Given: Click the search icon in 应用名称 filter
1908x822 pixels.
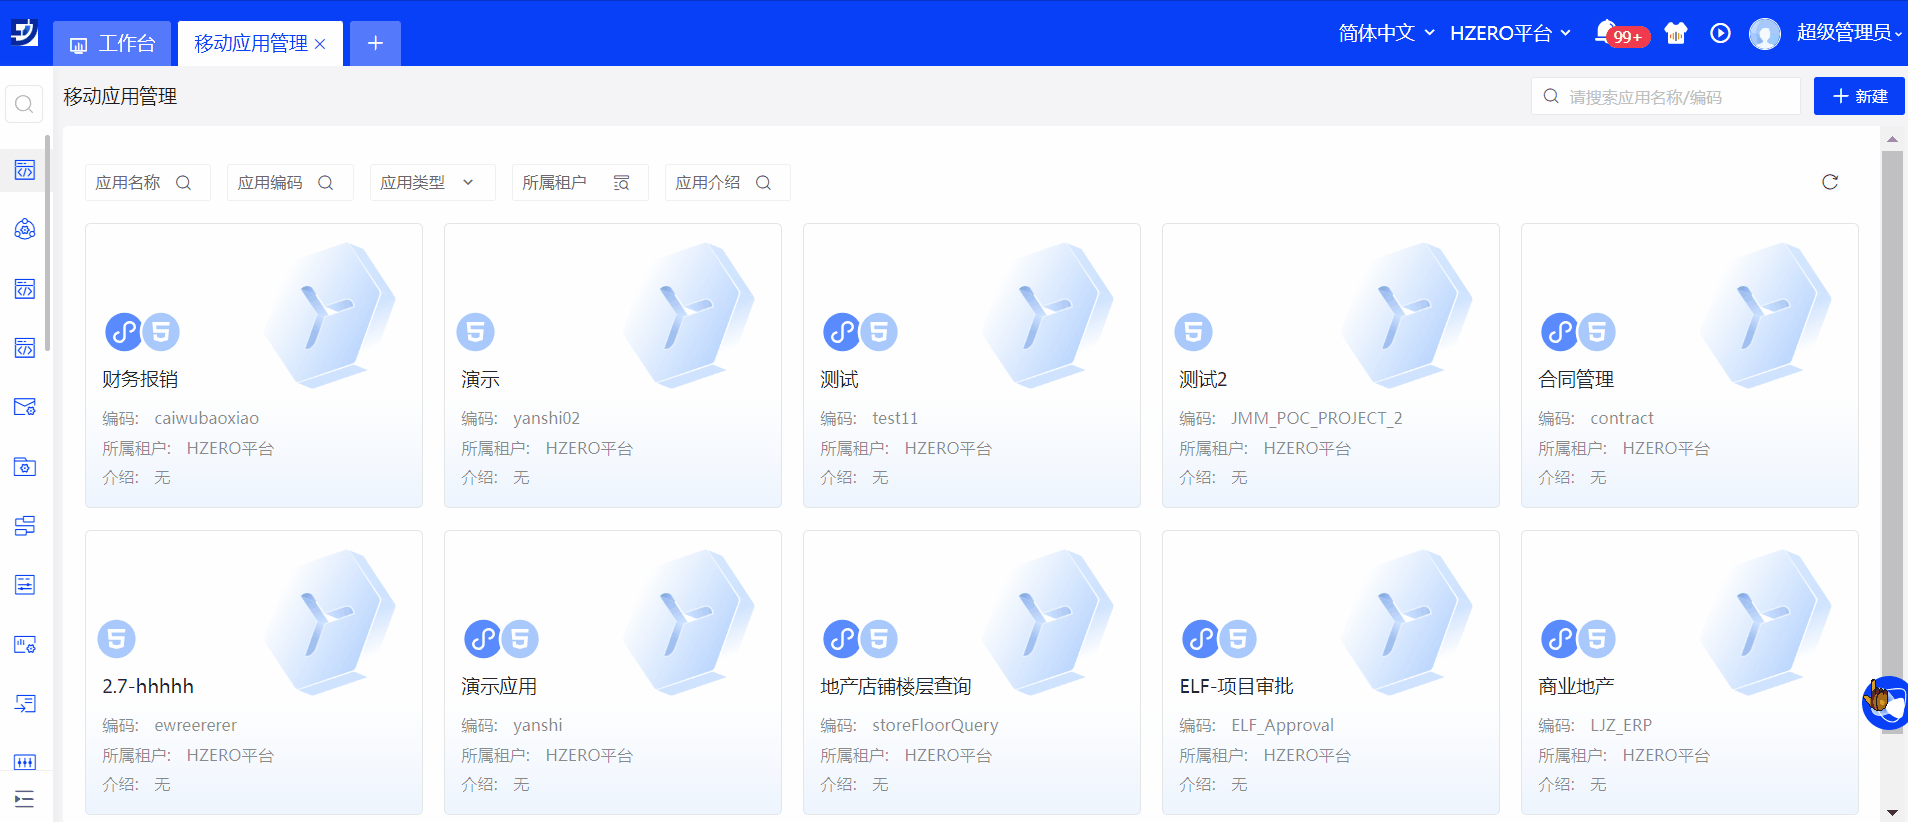Looking at the screenshot, I should click(x=184, y=183).
